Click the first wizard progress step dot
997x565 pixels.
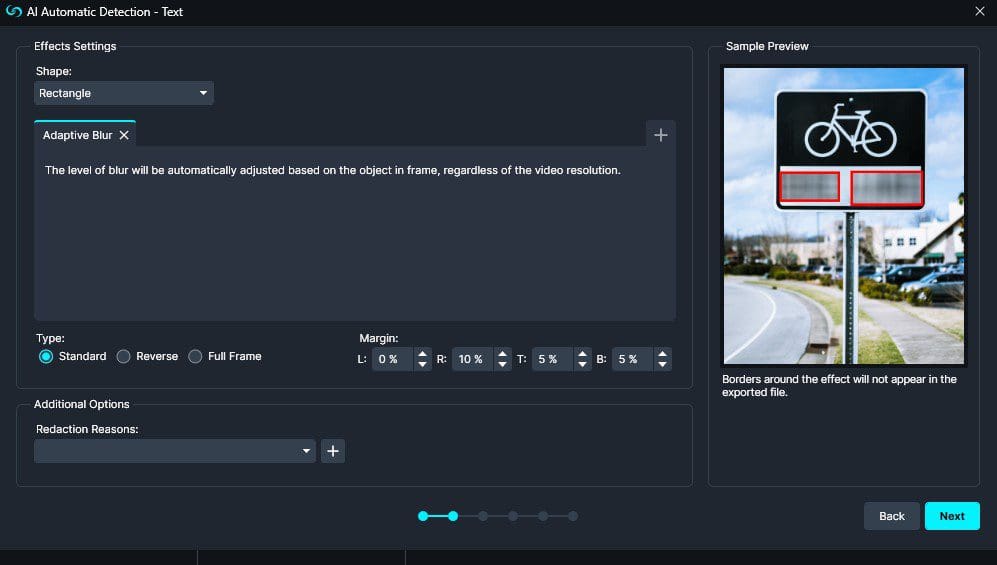pyautogui.click(x=423, y=516)
